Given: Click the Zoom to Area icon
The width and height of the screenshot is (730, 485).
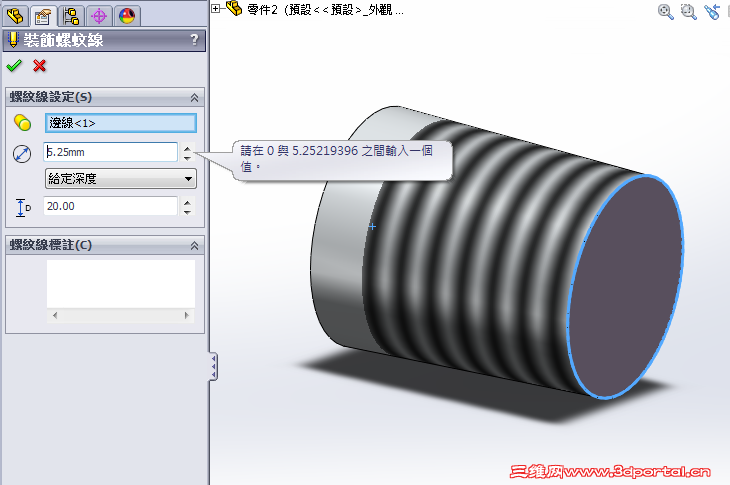Looking at the screenshot, I should coord(689,11).
